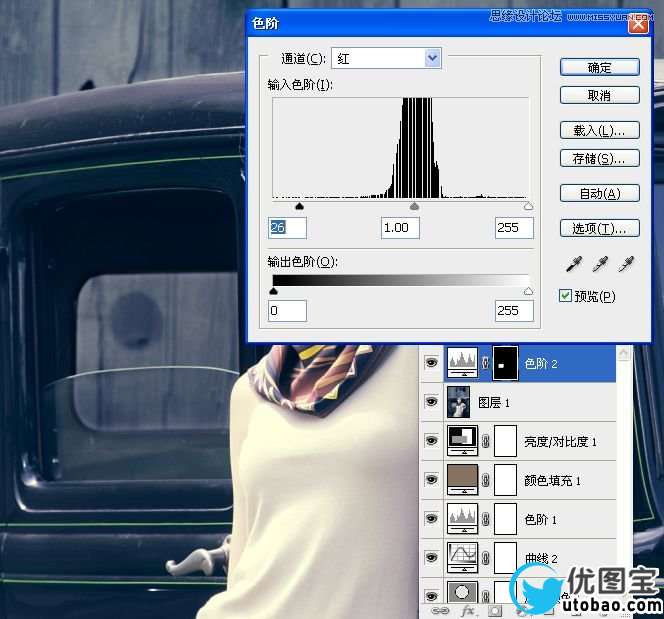The width and height of the screenshot is (664, 619).
Task: Click the input black level field
Action: [287, 228]
